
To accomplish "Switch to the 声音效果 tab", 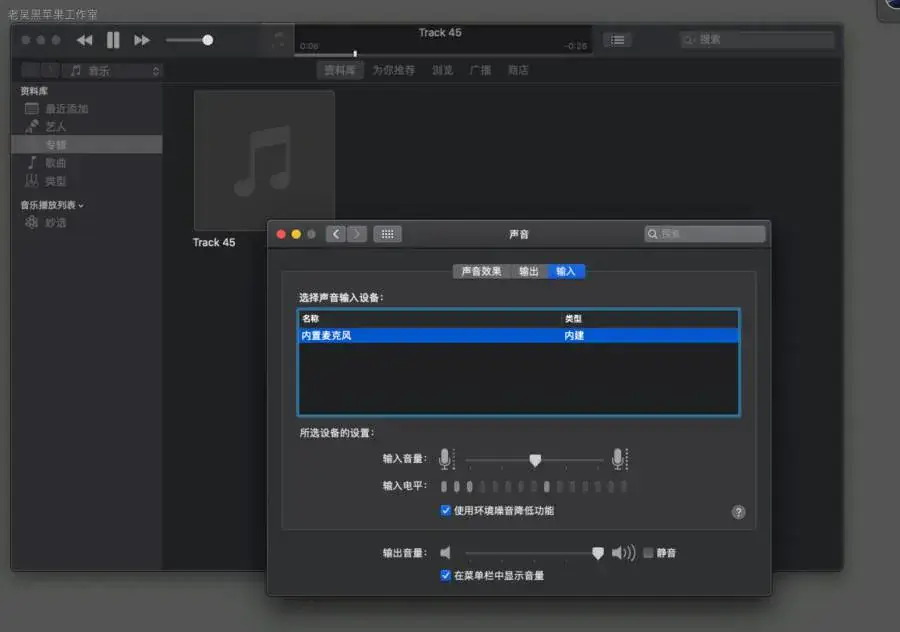I will pos(482,272).
